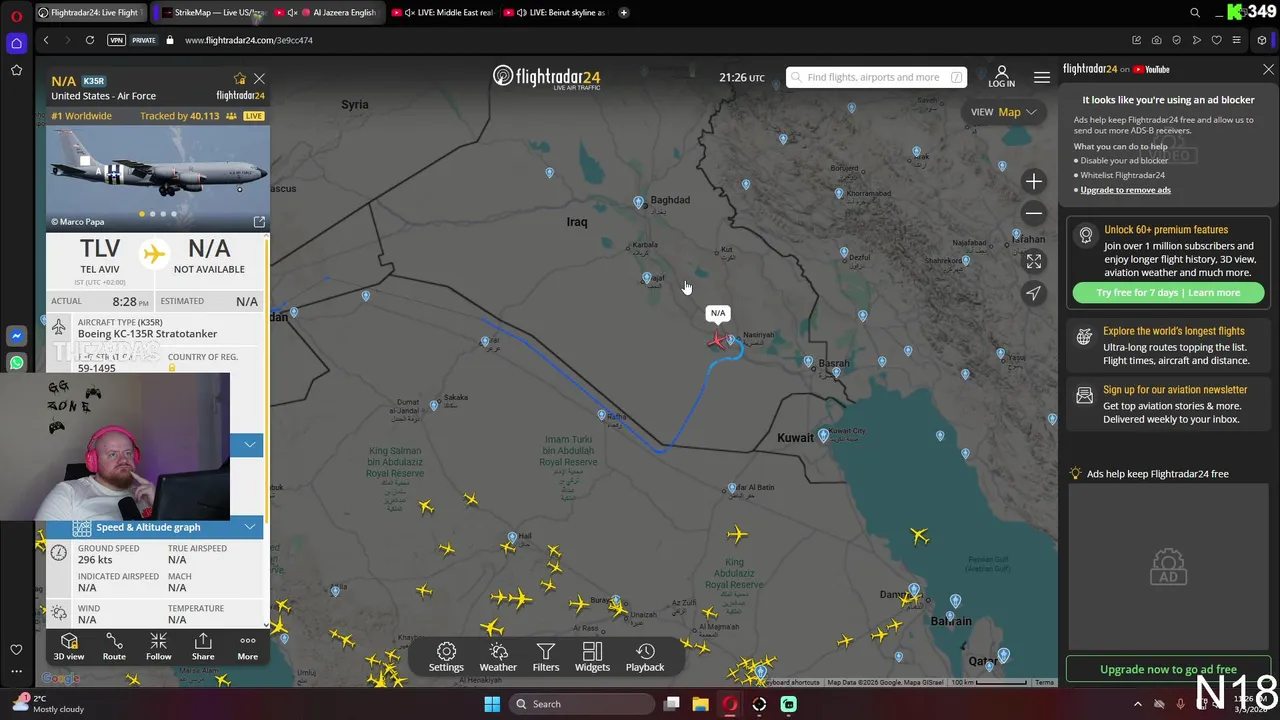Screen dimensions: 1280x720
Task: Open the Widgets panel
Action: tap(592, 657)
